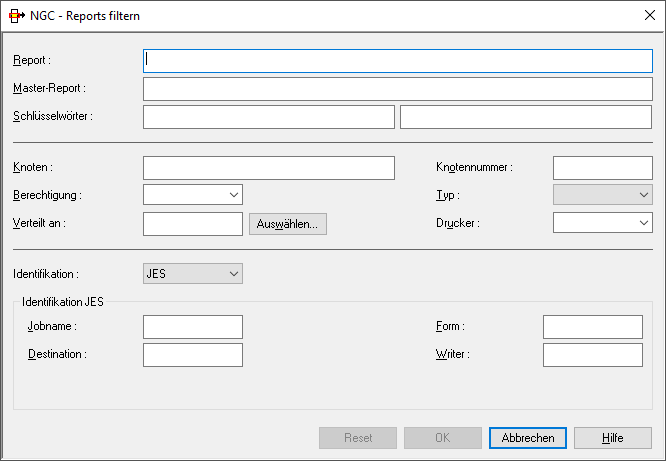
Task: Click the Berechtigung label
Action: [x=47, y=195]
